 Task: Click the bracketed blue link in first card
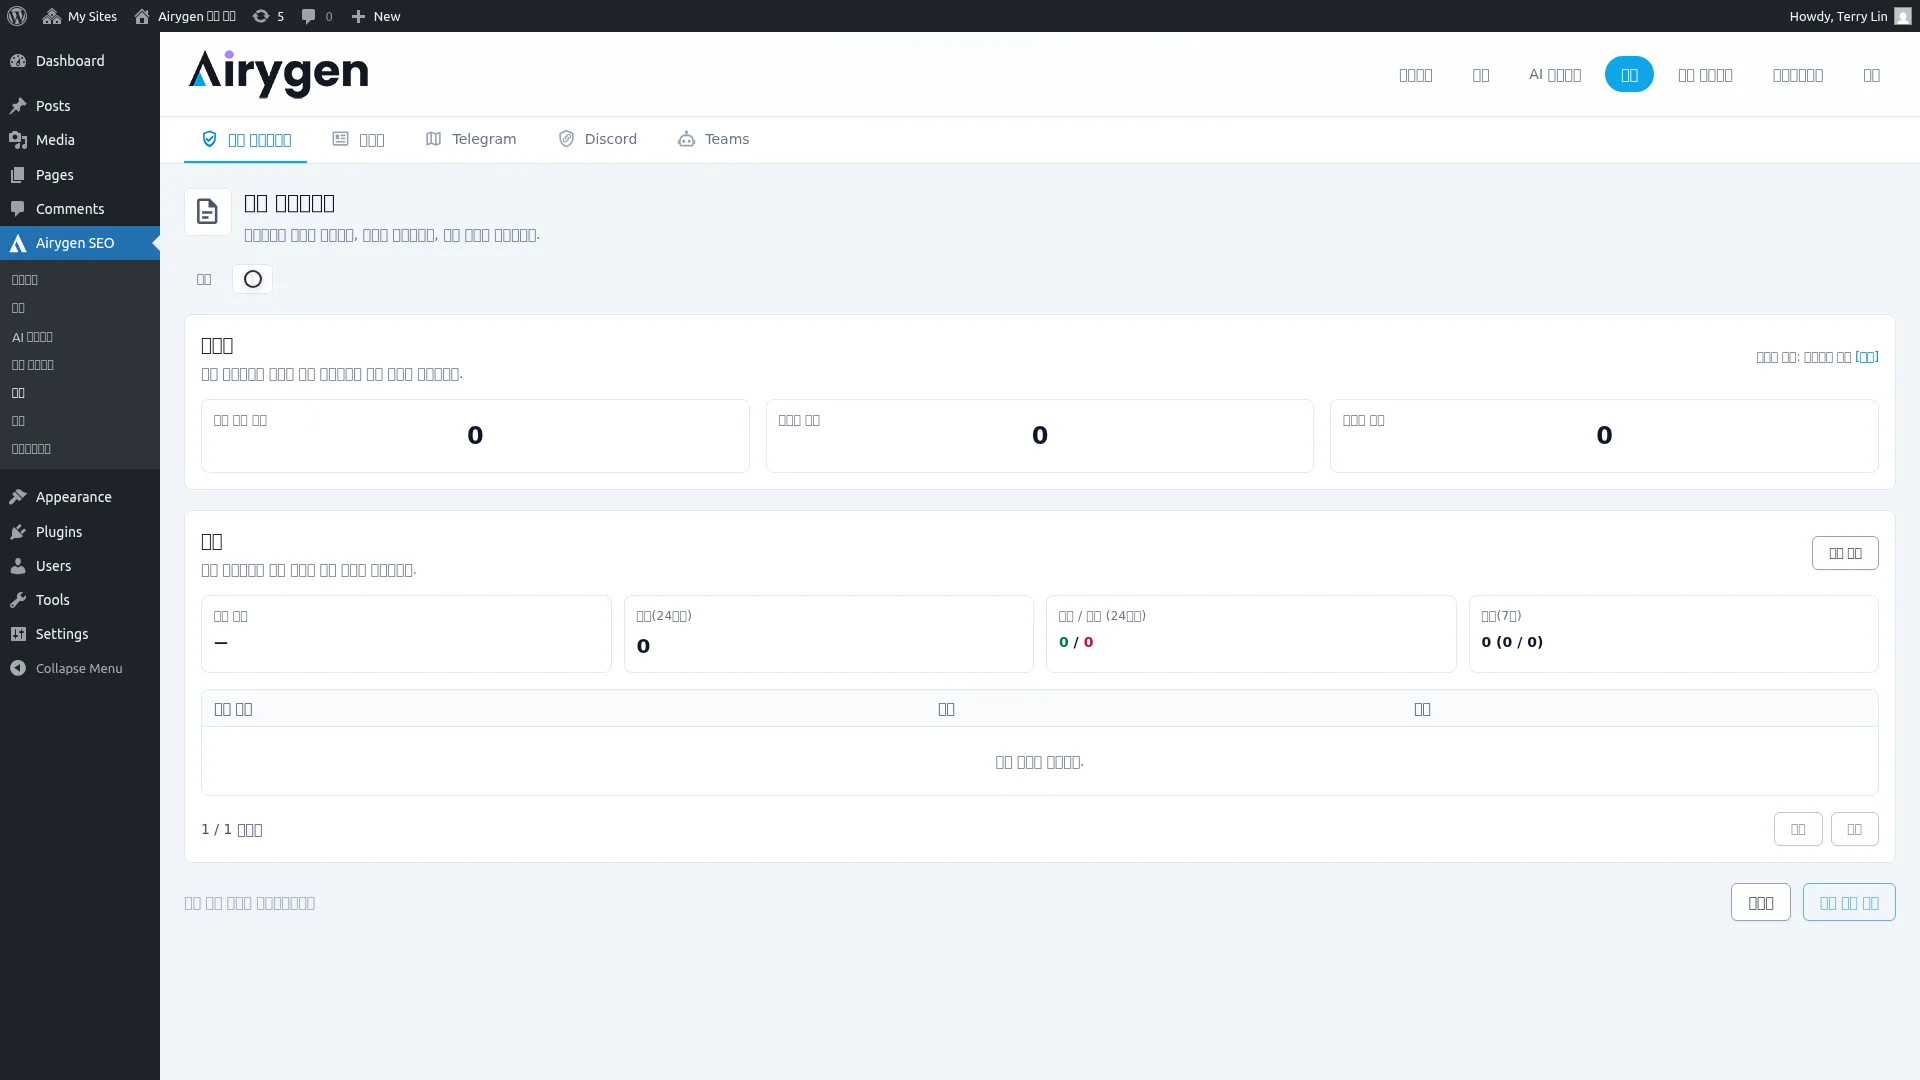point(1866,356)
